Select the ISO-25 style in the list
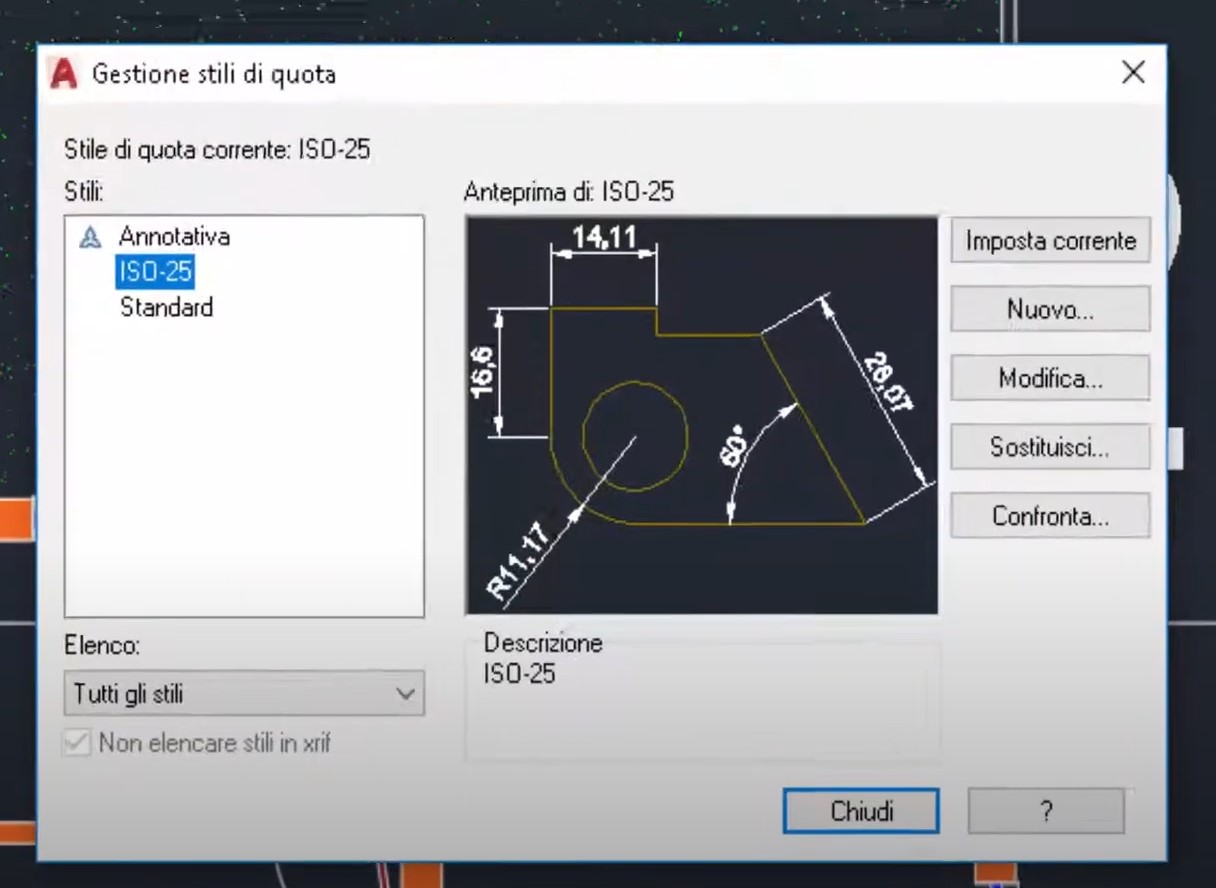The height and width of the screenshot is (888, 1216). click(155, 272)
